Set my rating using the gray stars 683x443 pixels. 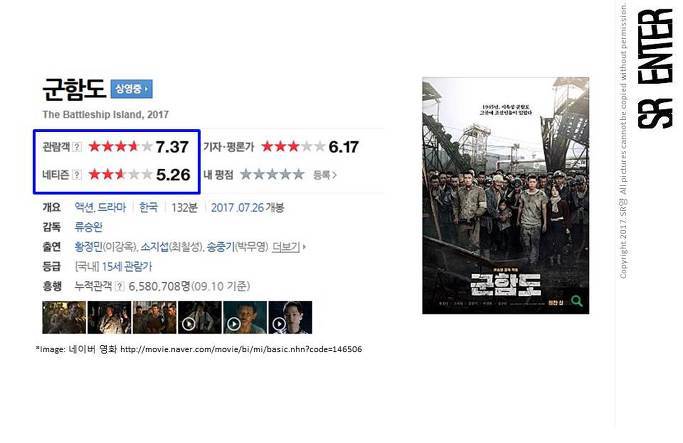click(272, 175)
